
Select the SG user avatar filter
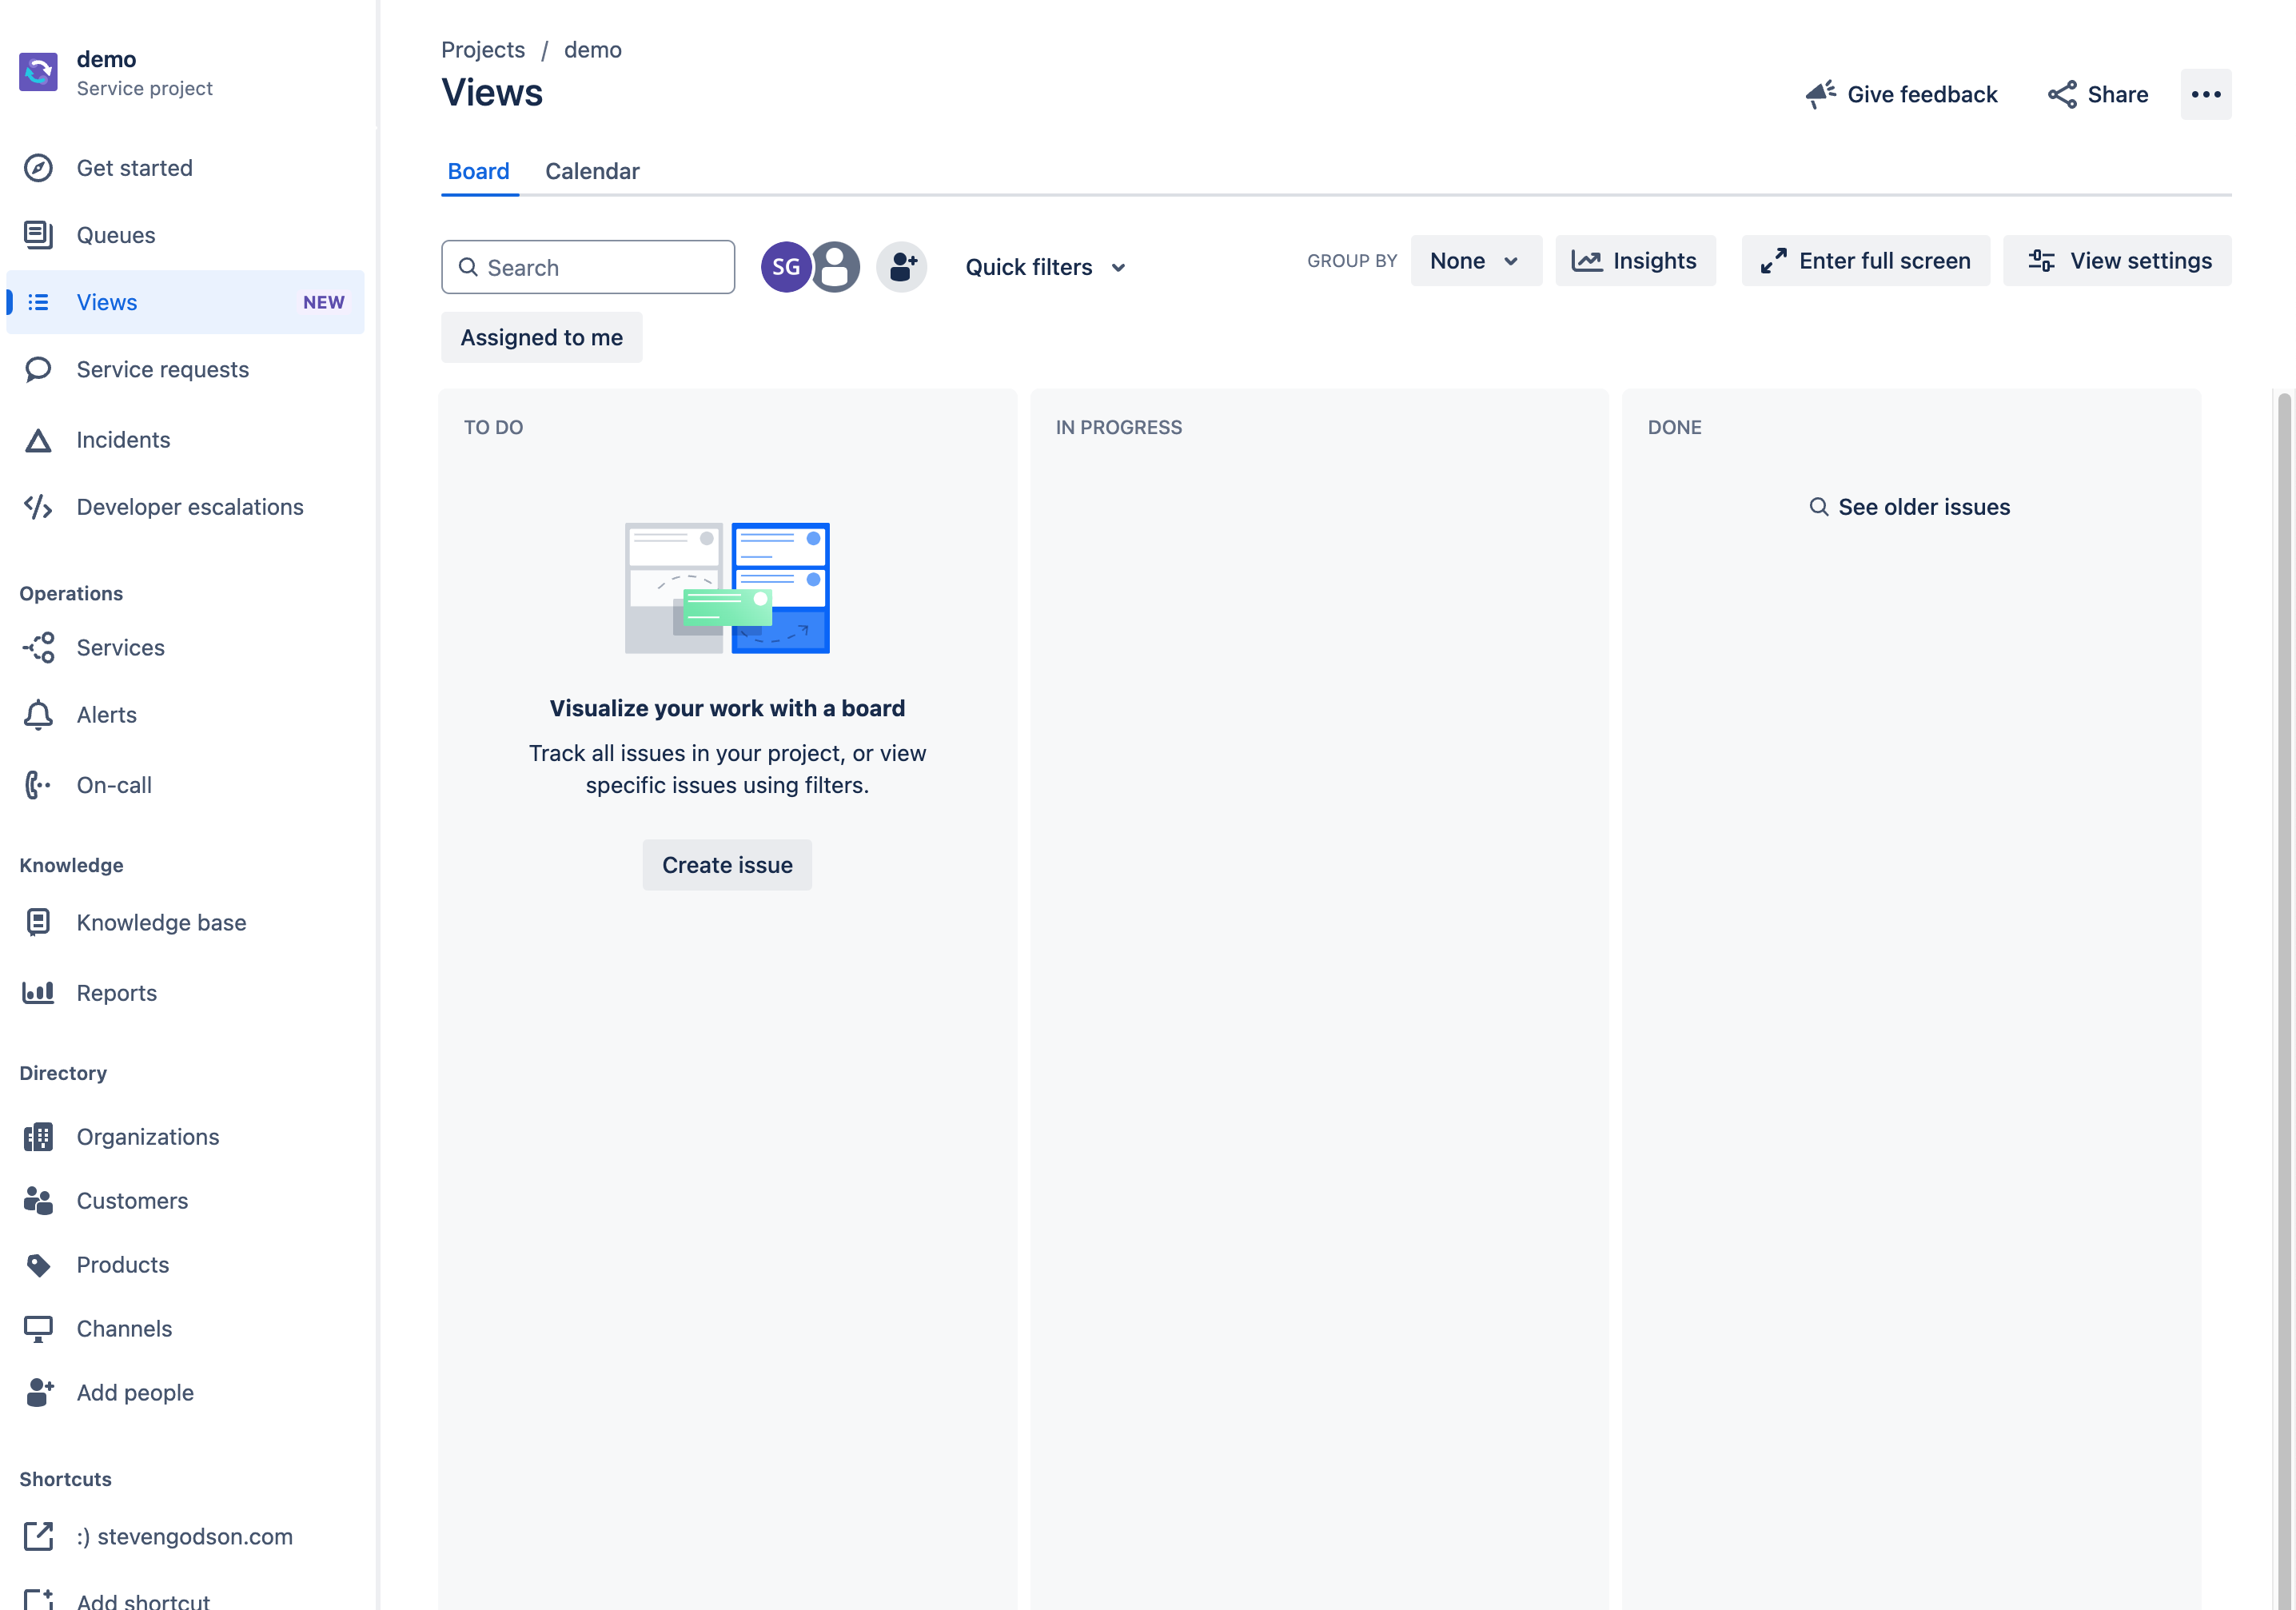click(785, 267)
